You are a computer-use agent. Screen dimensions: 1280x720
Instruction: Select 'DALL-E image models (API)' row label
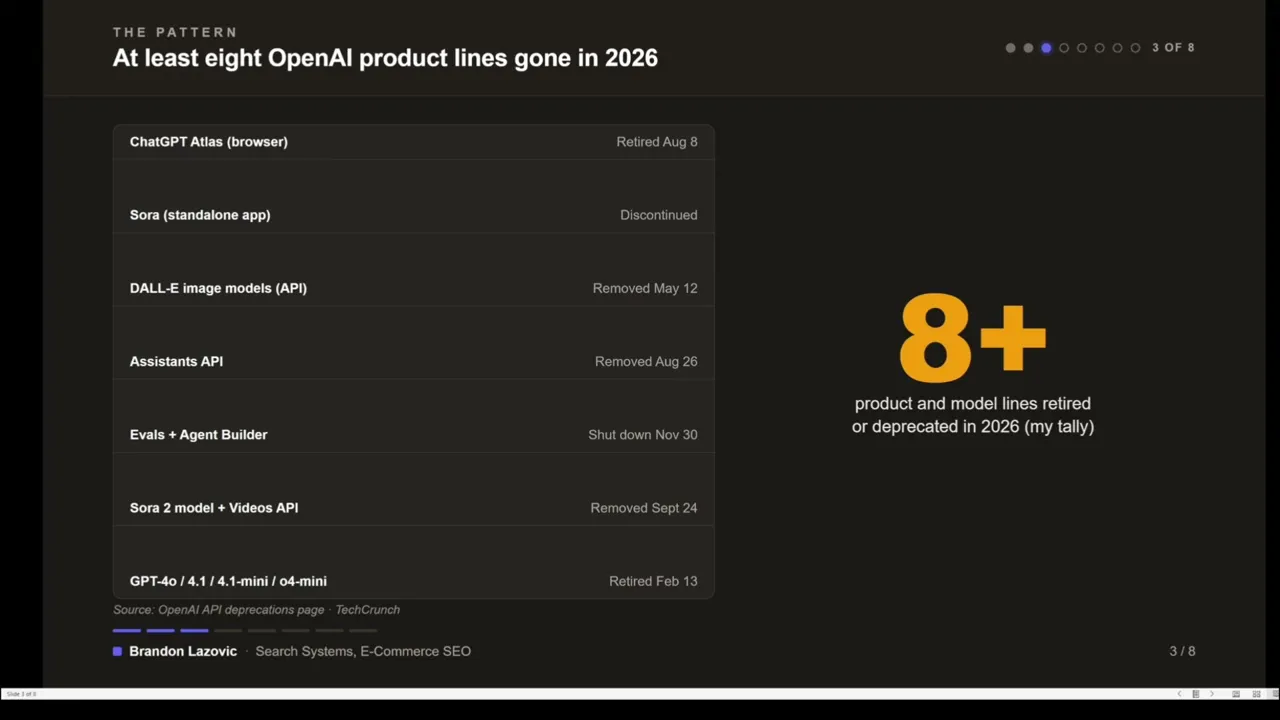pos(218,288)
